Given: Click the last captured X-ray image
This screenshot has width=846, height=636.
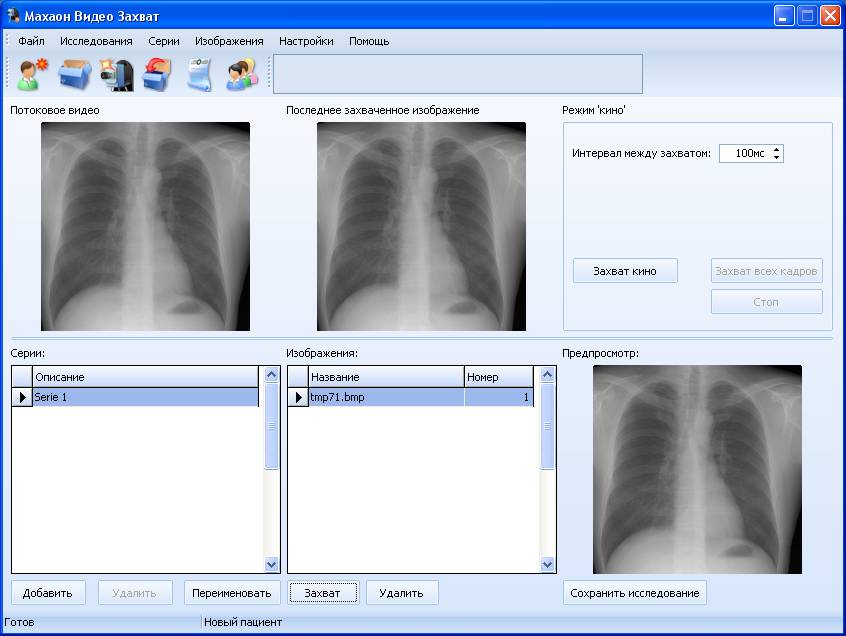Looking at the screenshot, I should pos(421,226).
